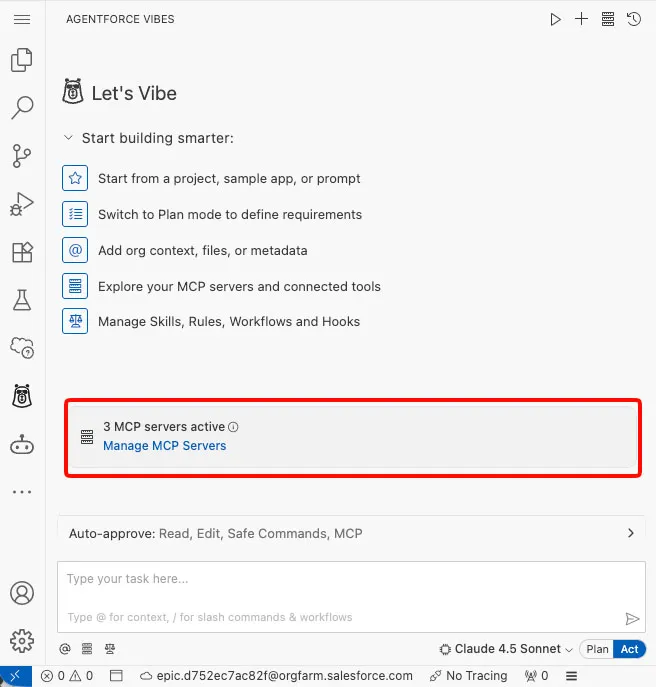The image size is (656, 687).
Task: Click the panel layout icon in status bar
Action: pyautogui.click(x=116, y=676)
